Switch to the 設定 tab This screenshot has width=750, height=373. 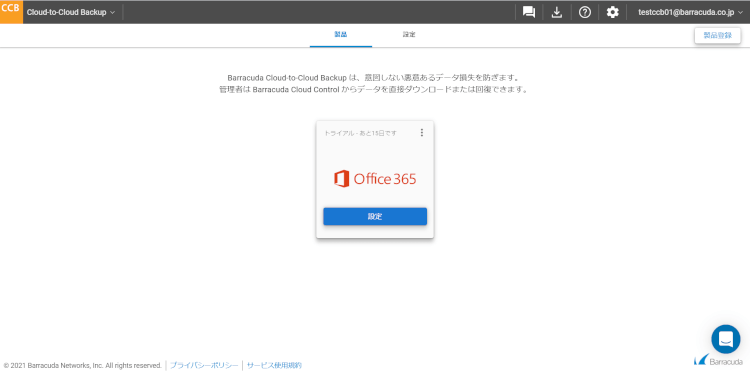pos(409,35)
